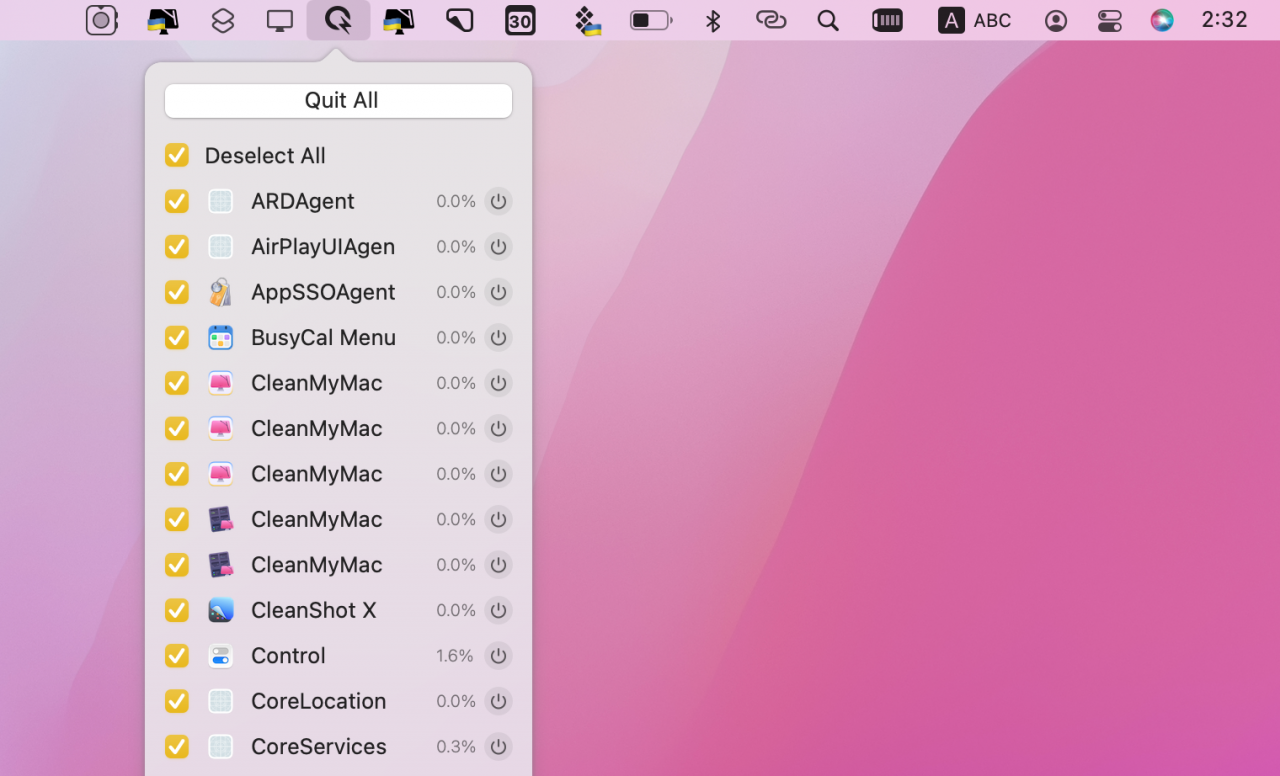Click the 0.0% usage value for AirPlayUIAgen
The image size is (1280, 776).
tap(455, 247)
